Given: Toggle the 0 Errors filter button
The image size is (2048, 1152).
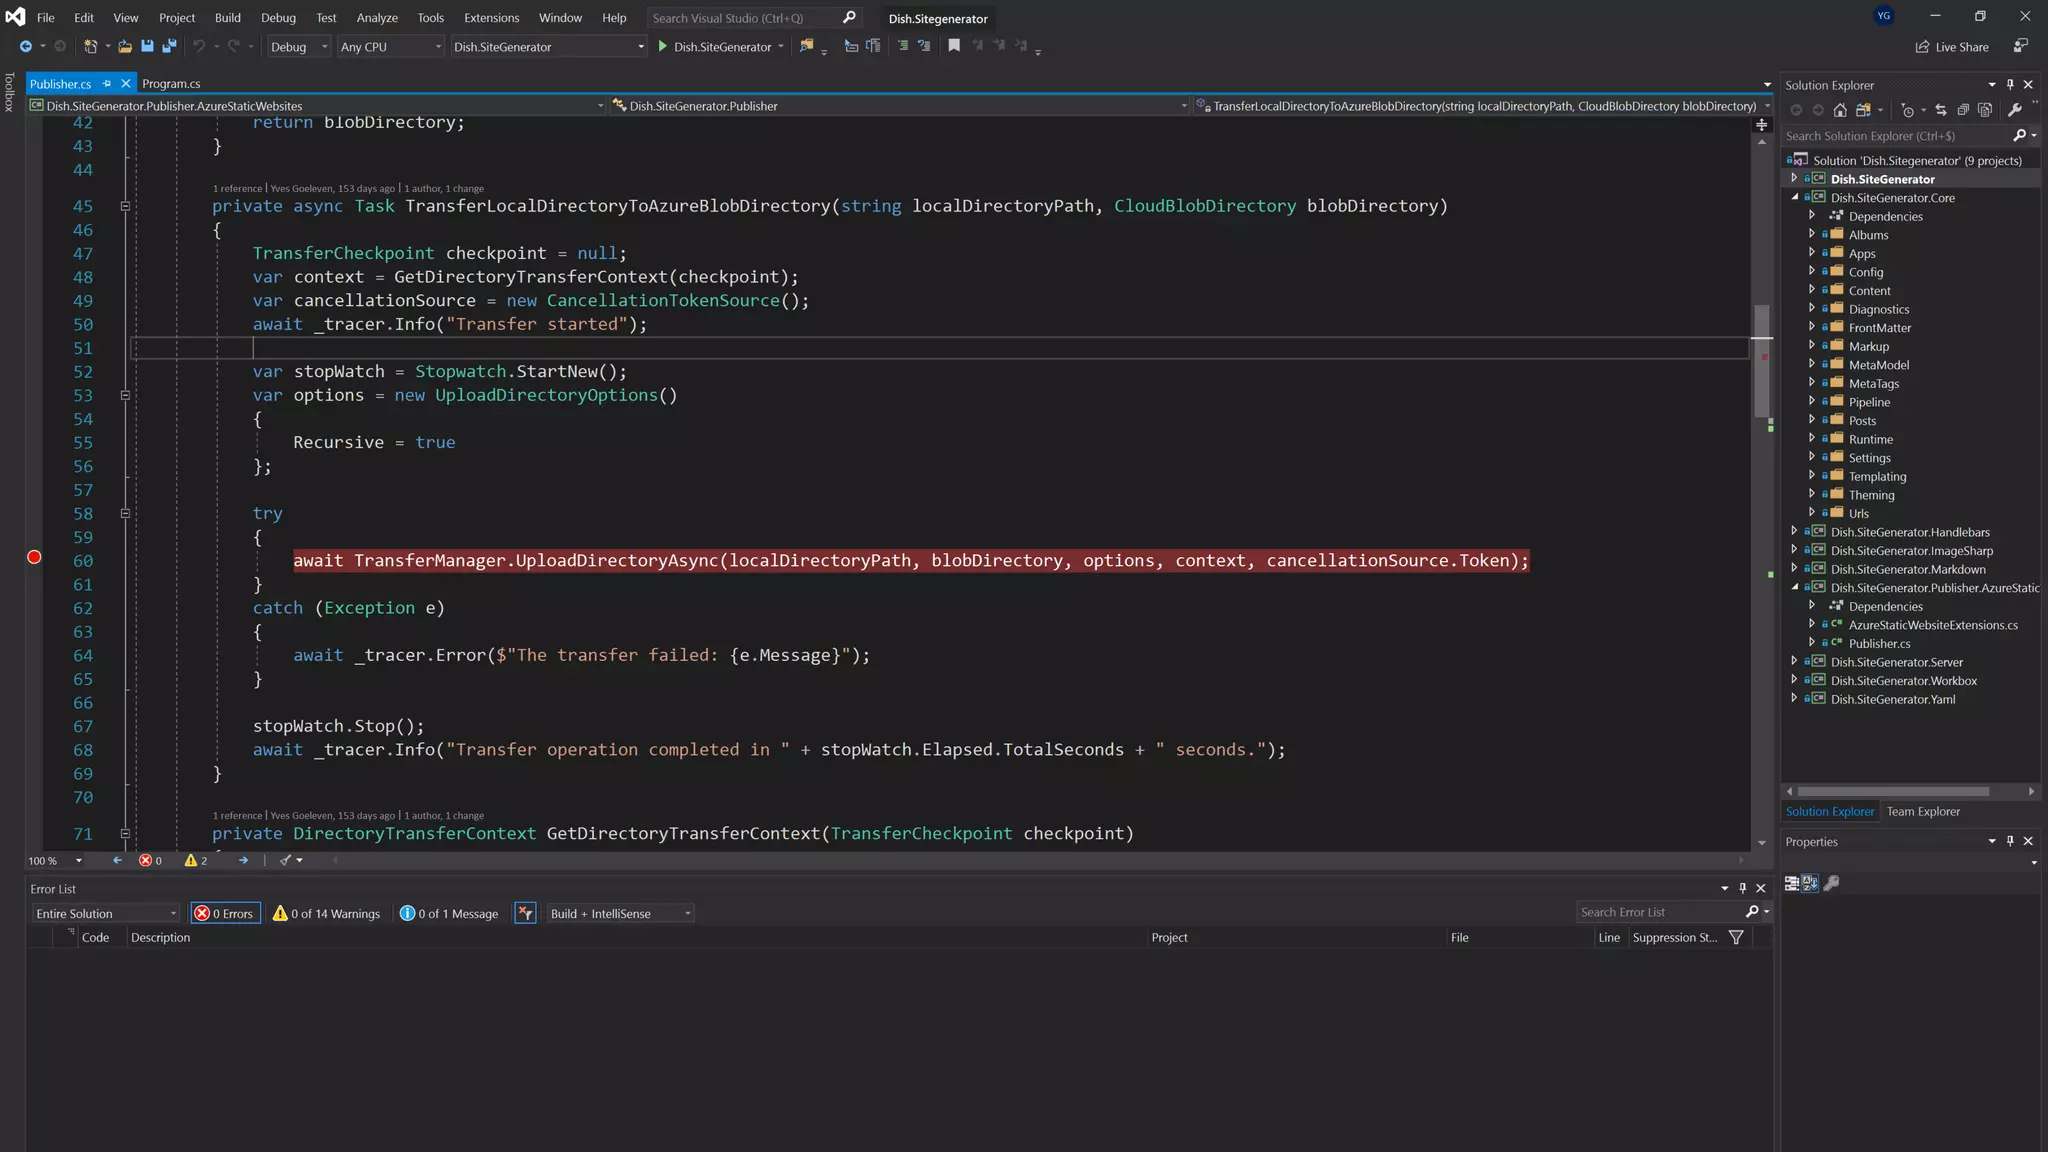Looking at the screenshot, I should pyautogui.click(x=225, y=913).
